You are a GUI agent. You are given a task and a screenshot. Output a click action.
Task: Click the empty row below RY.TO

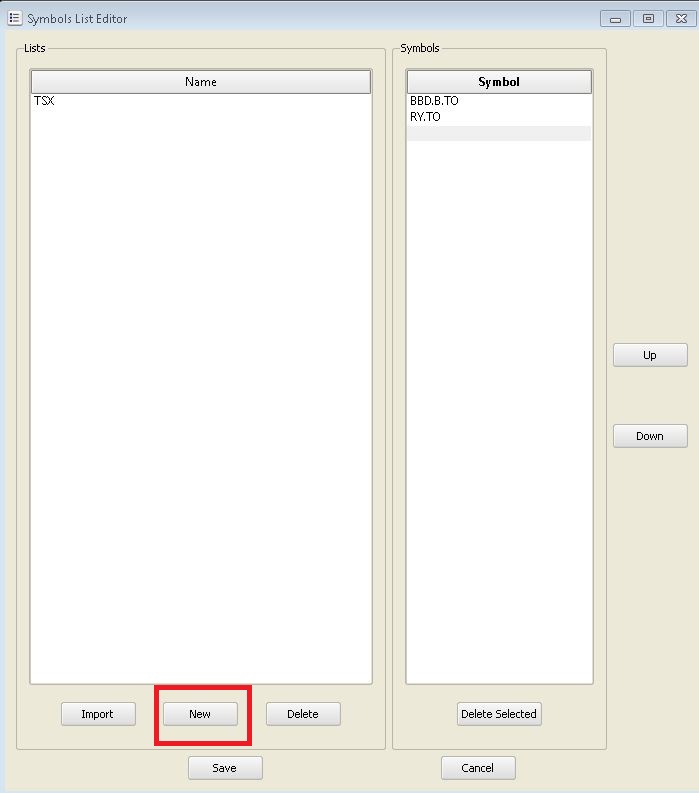[x=499, y=133]
